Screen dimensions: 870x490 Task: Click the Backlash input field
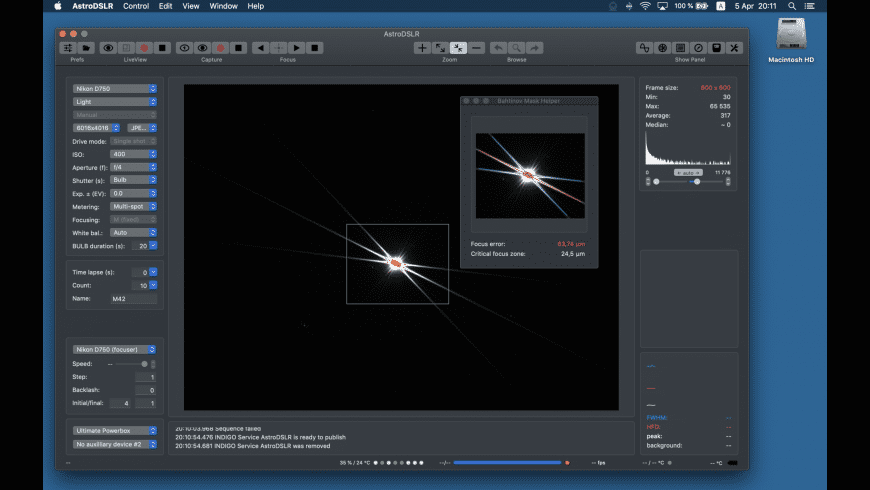(x=145, y=390)
